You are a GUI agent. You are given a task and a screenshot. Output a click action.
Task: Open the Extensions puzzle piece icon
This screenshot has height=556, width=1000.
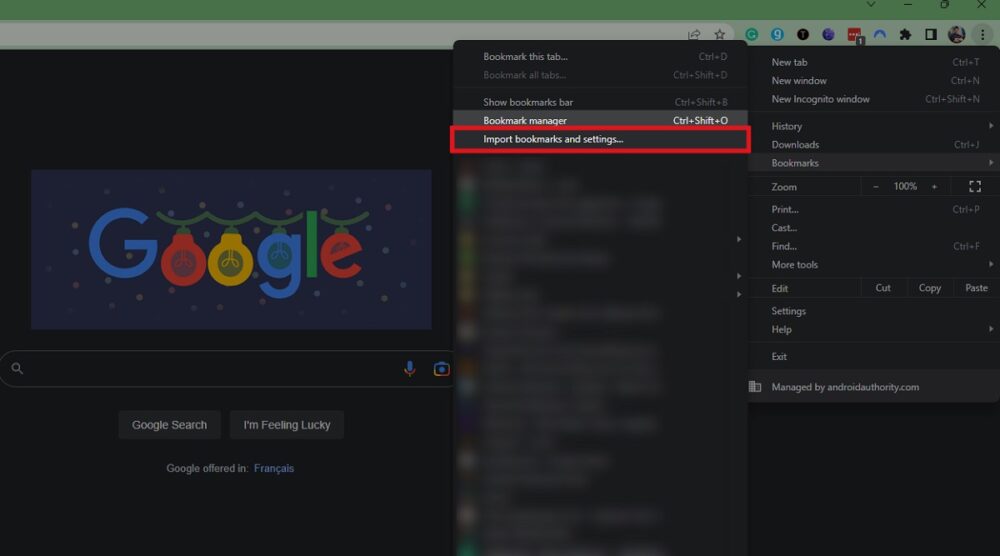pyautogui.click(x=905, y=34)
